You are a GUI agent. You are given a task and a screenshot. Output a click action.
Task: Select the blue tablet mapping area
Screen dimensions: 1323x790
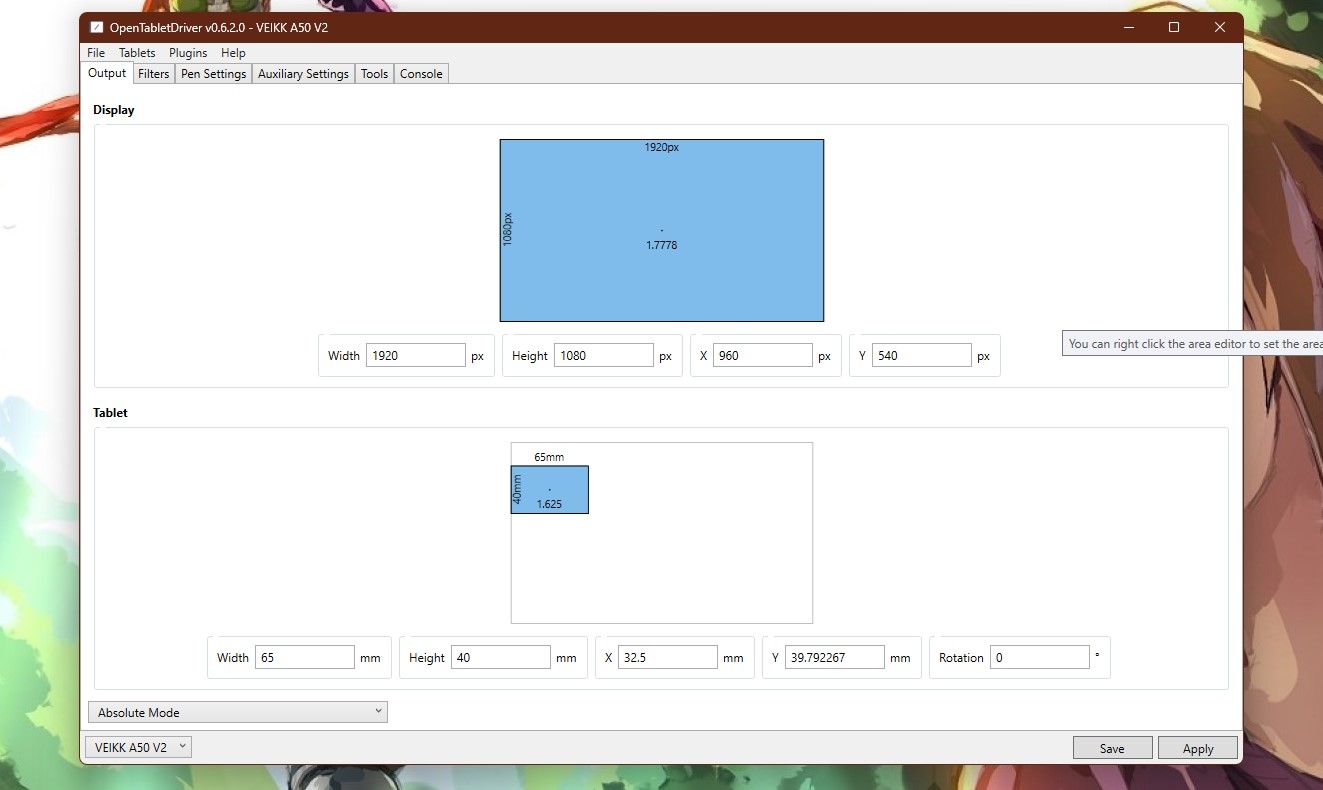tap(549, 489)
